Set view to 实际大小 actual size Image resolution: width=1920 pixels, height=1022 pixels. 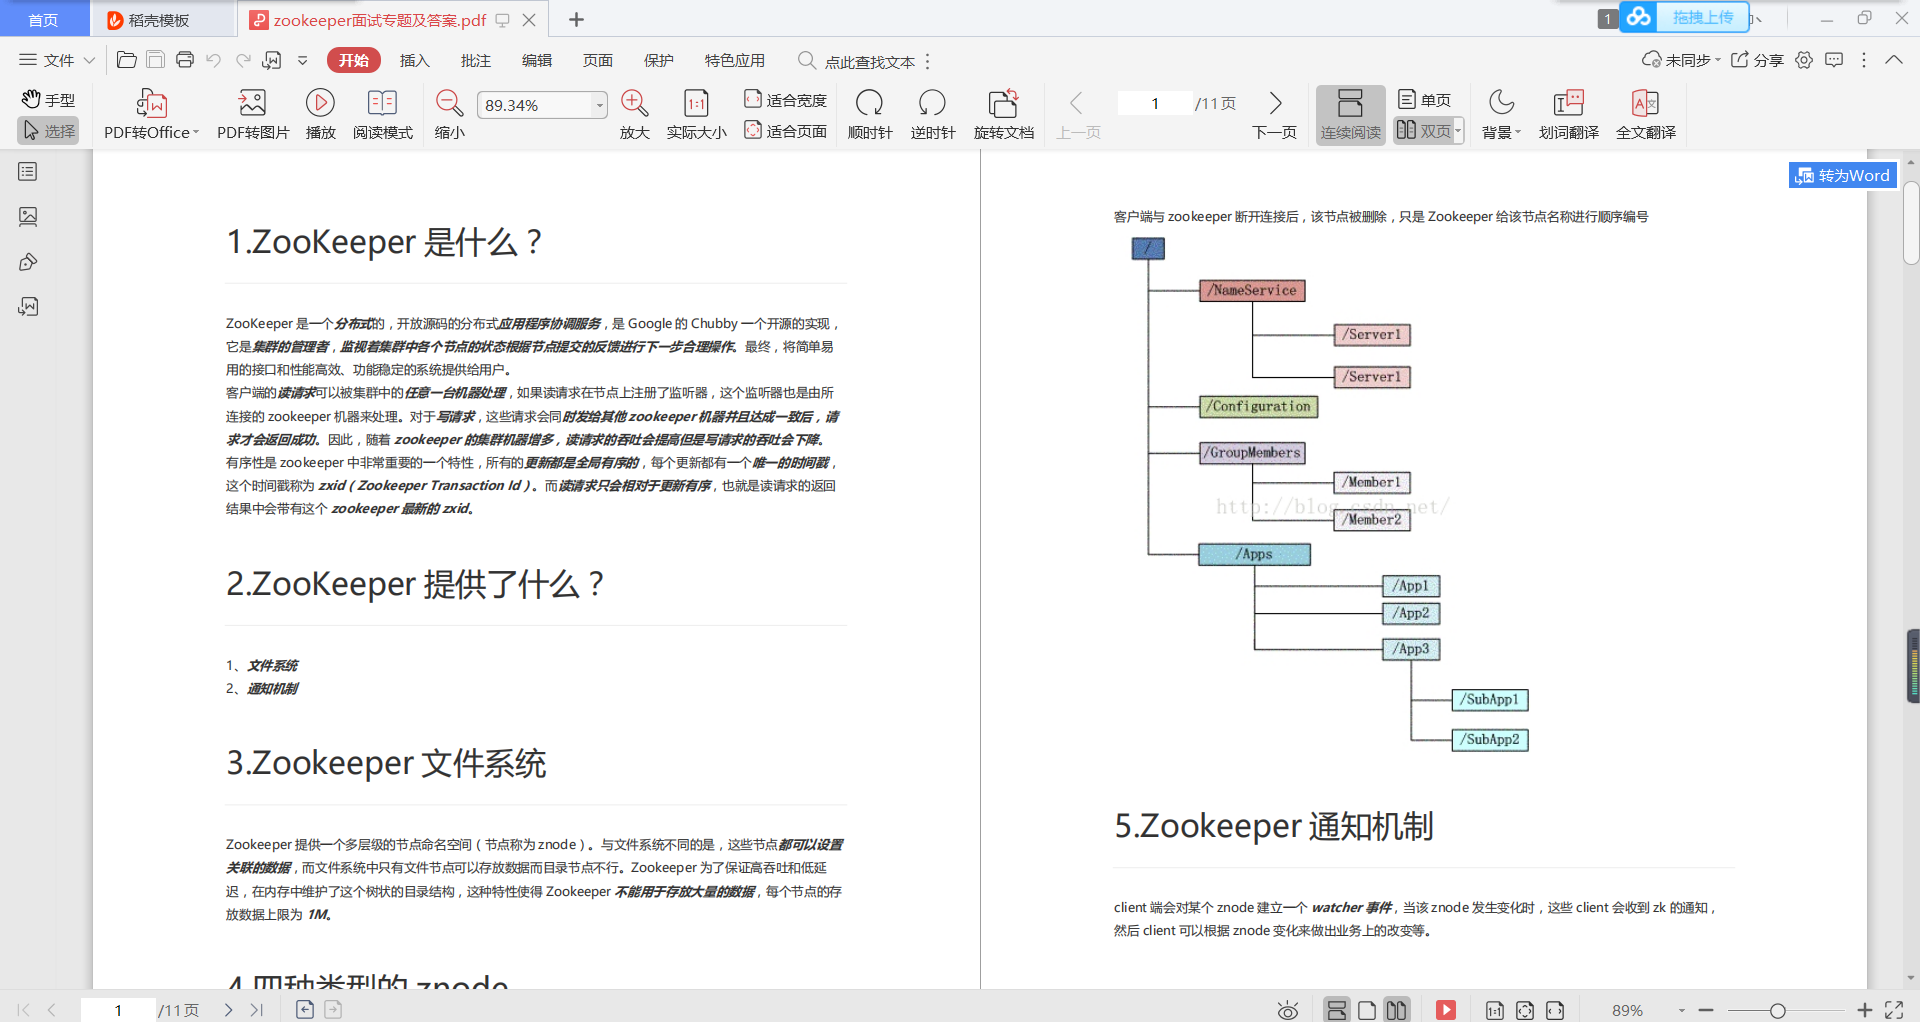click(696, 115)
